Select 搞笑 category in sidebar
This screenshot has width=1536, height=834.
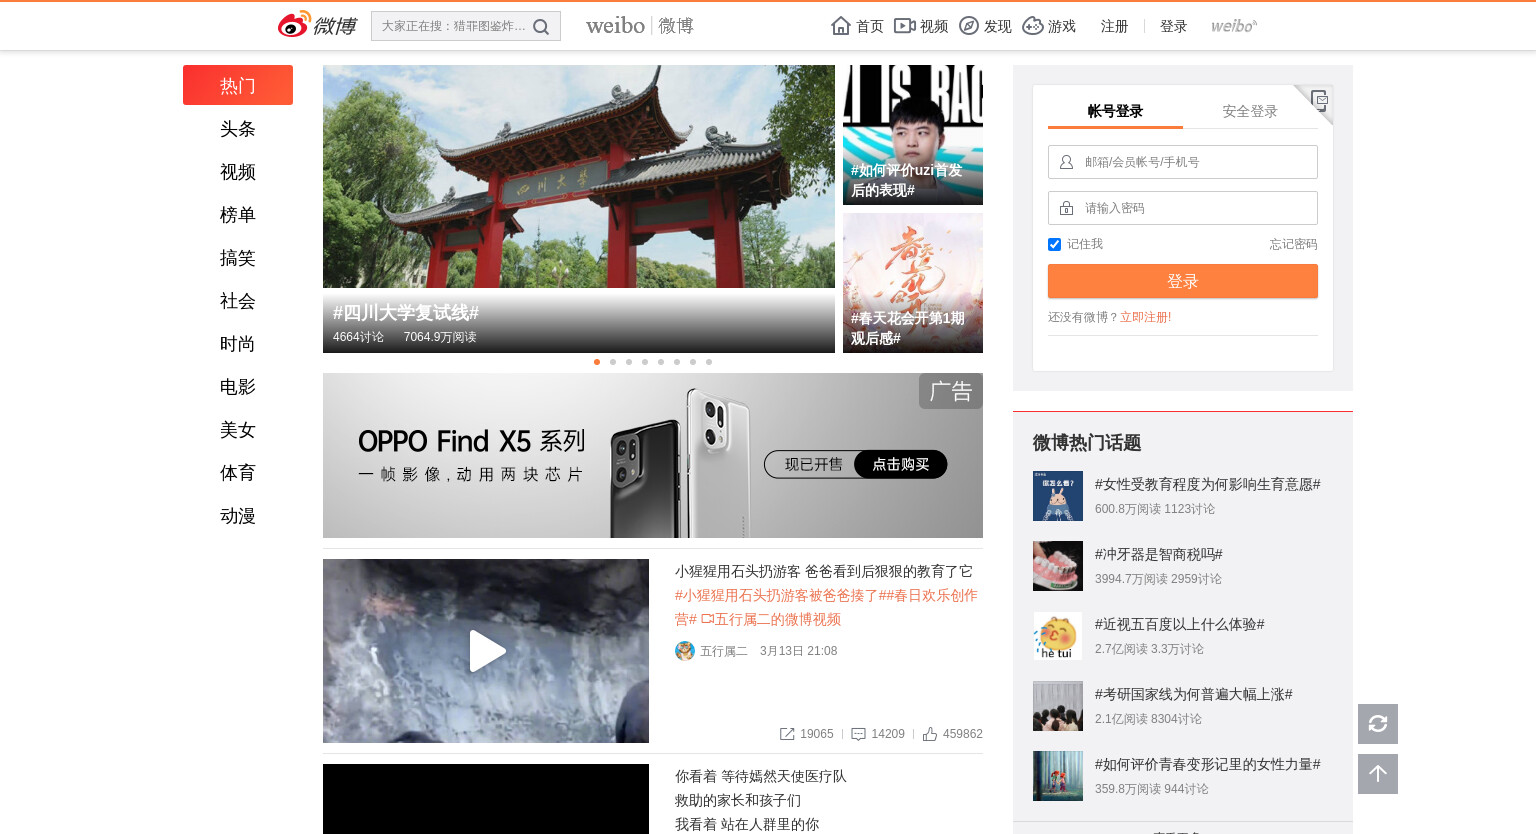(238, 258)
